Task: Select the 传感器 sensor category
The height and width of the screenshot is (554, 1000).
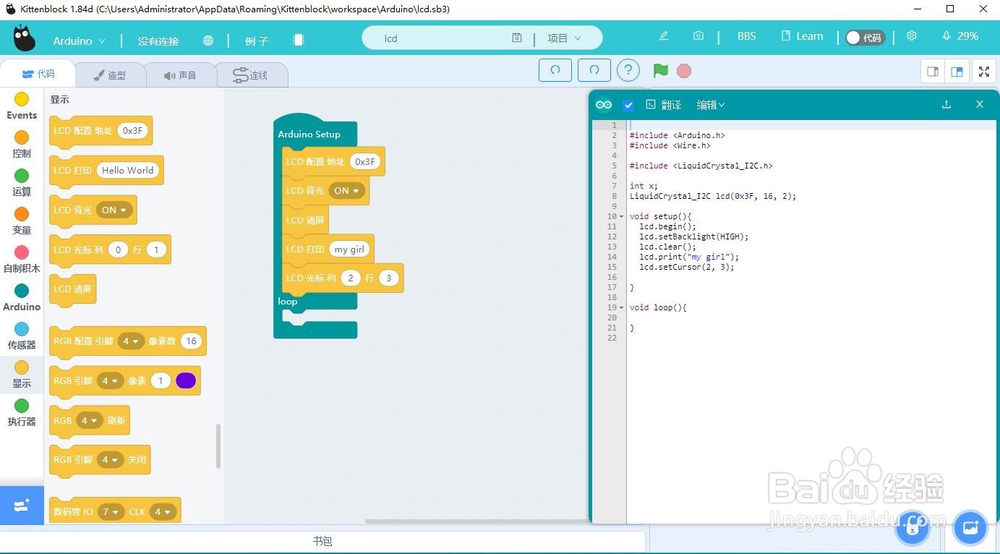Action: [x=22, y=335]
